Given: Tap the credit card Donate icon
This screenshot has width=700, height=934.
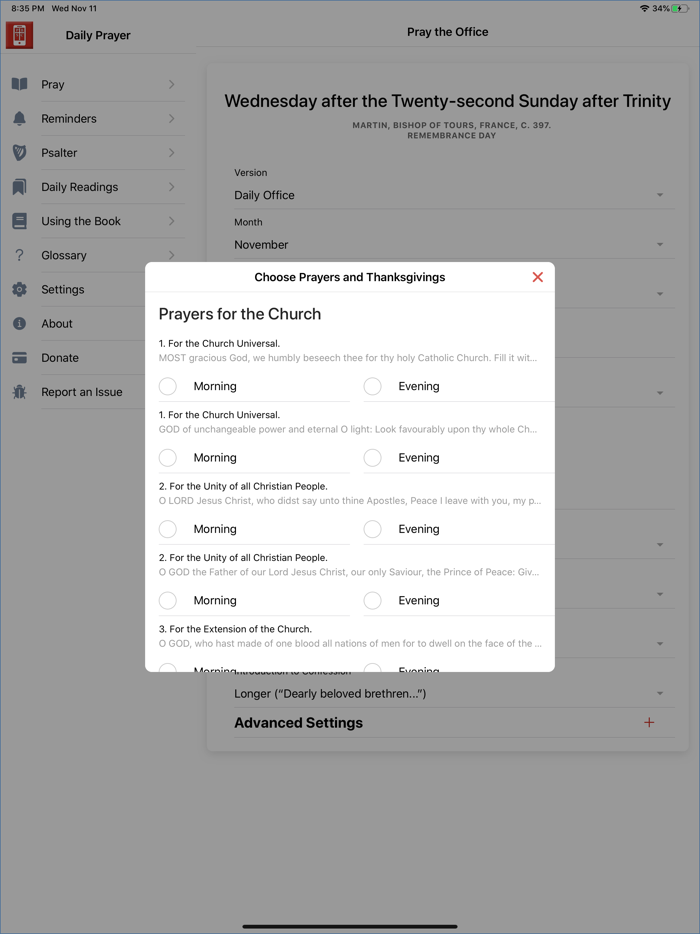Looking at the screenshot, I should tap(20, 358).
